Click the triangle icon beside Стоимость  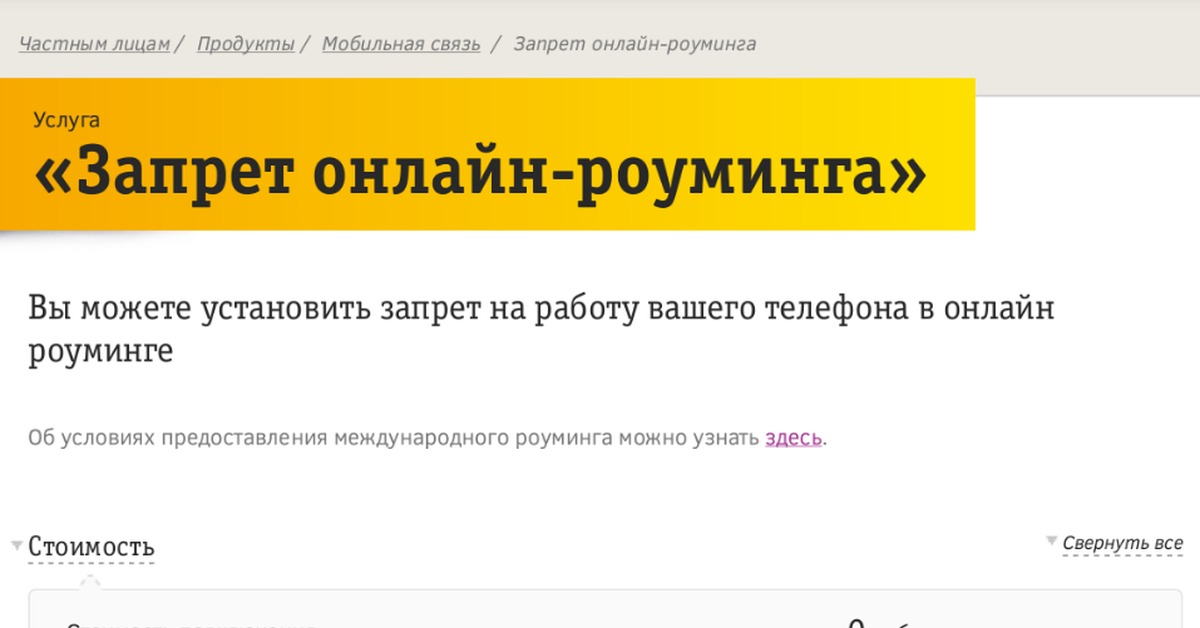point(17,546)
